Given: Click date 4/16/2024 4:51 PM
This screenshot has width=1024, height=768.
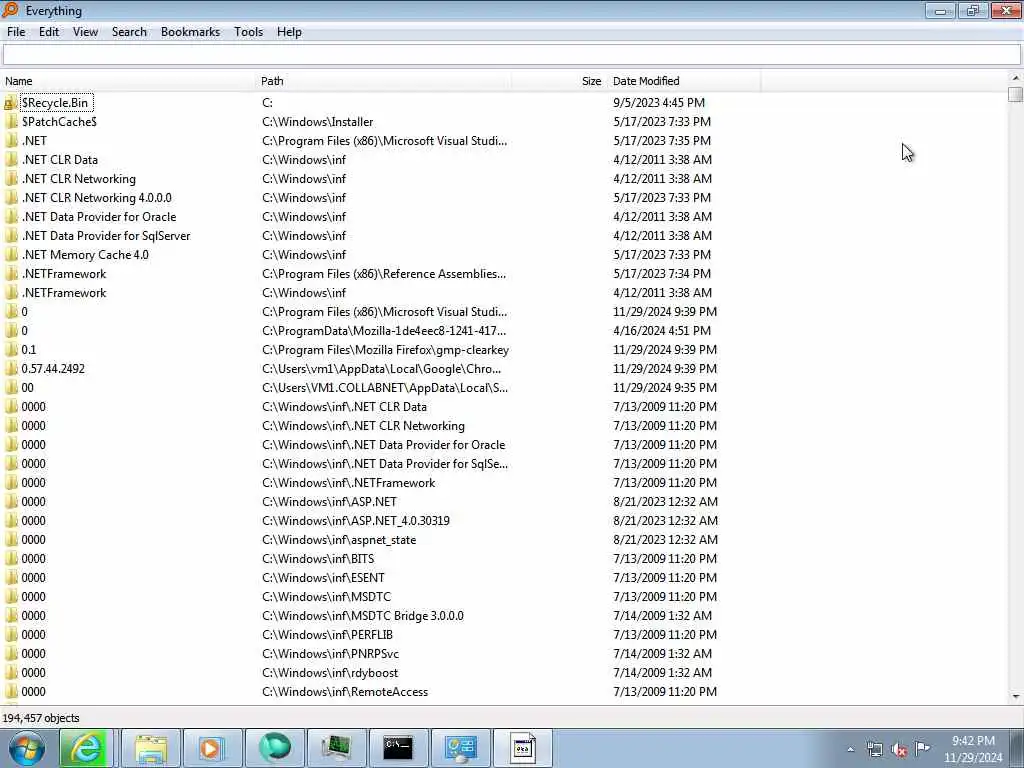Looking at the screenshot, I should pos(662,331).
